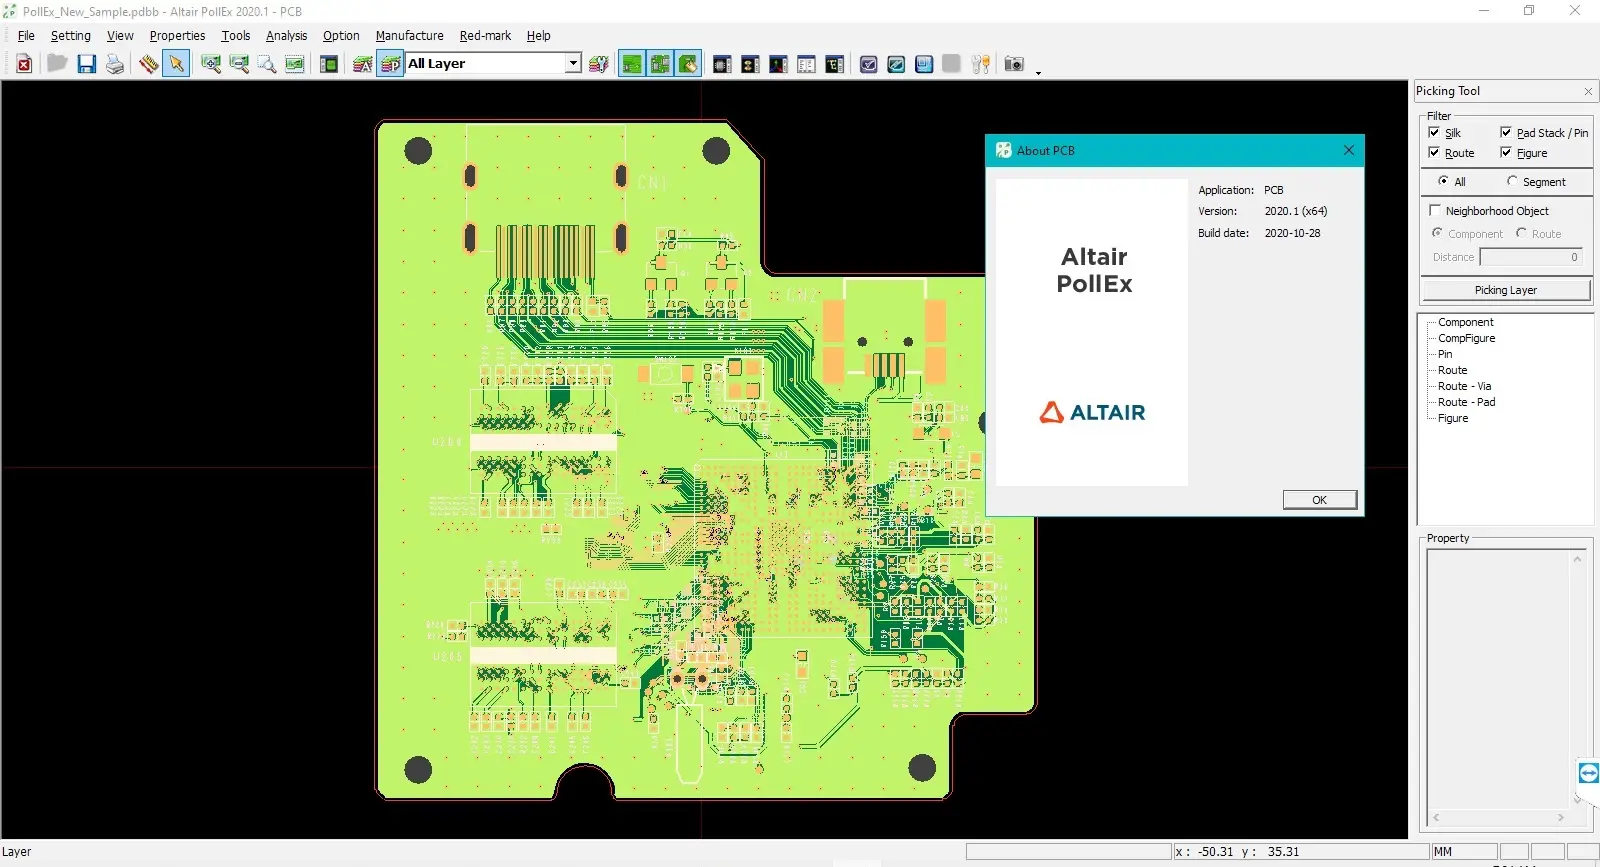
Task: Expand the toolbar overflow arrow
Action: [x=1038, y=72]
